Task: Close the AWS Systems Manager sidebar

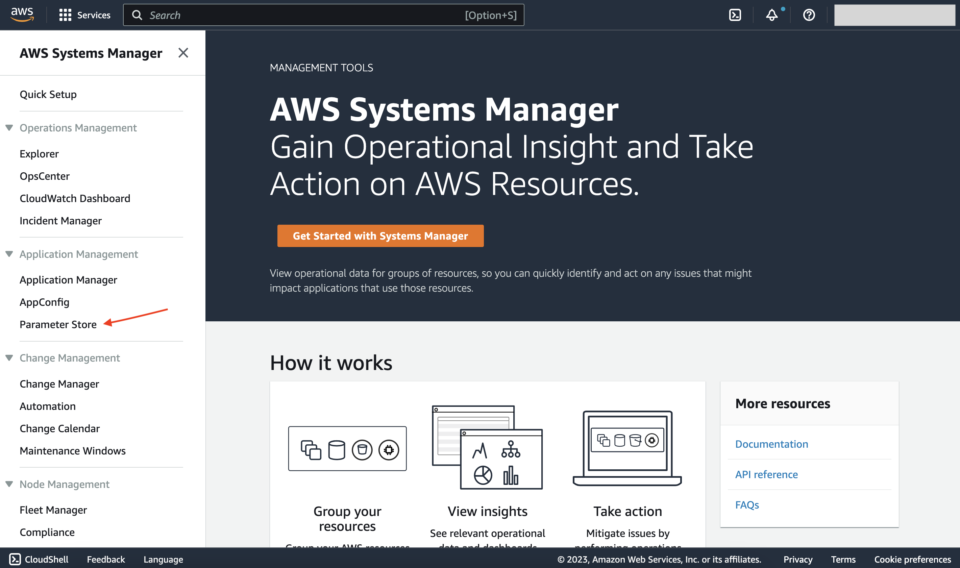Action: (183, 53)
